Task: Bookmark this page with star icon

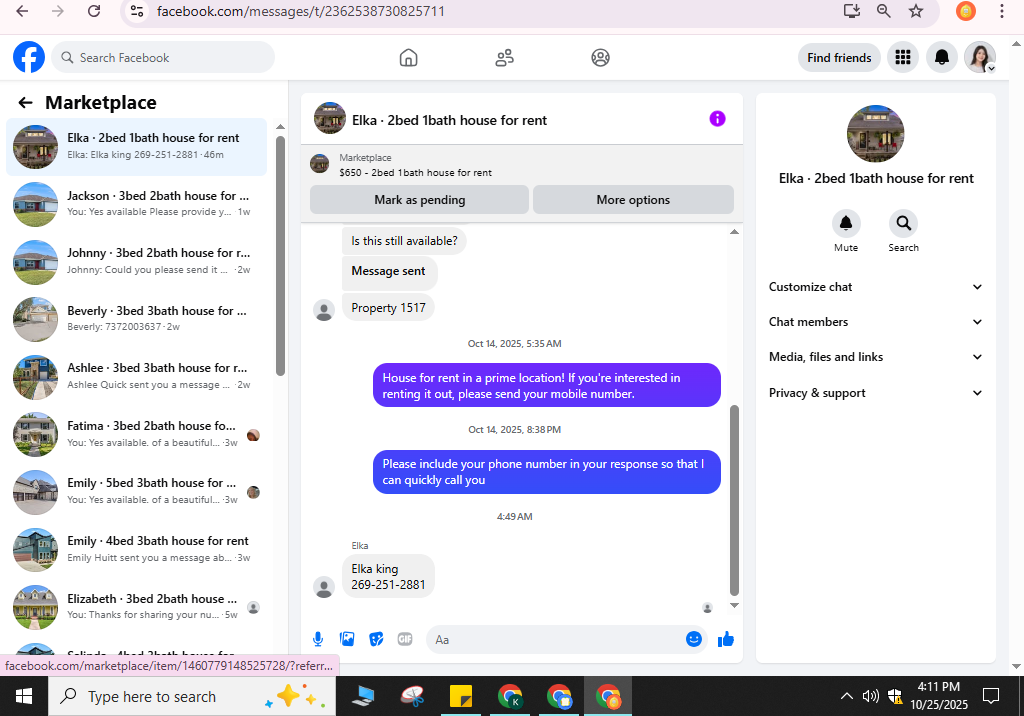Action: pos(916,11)
